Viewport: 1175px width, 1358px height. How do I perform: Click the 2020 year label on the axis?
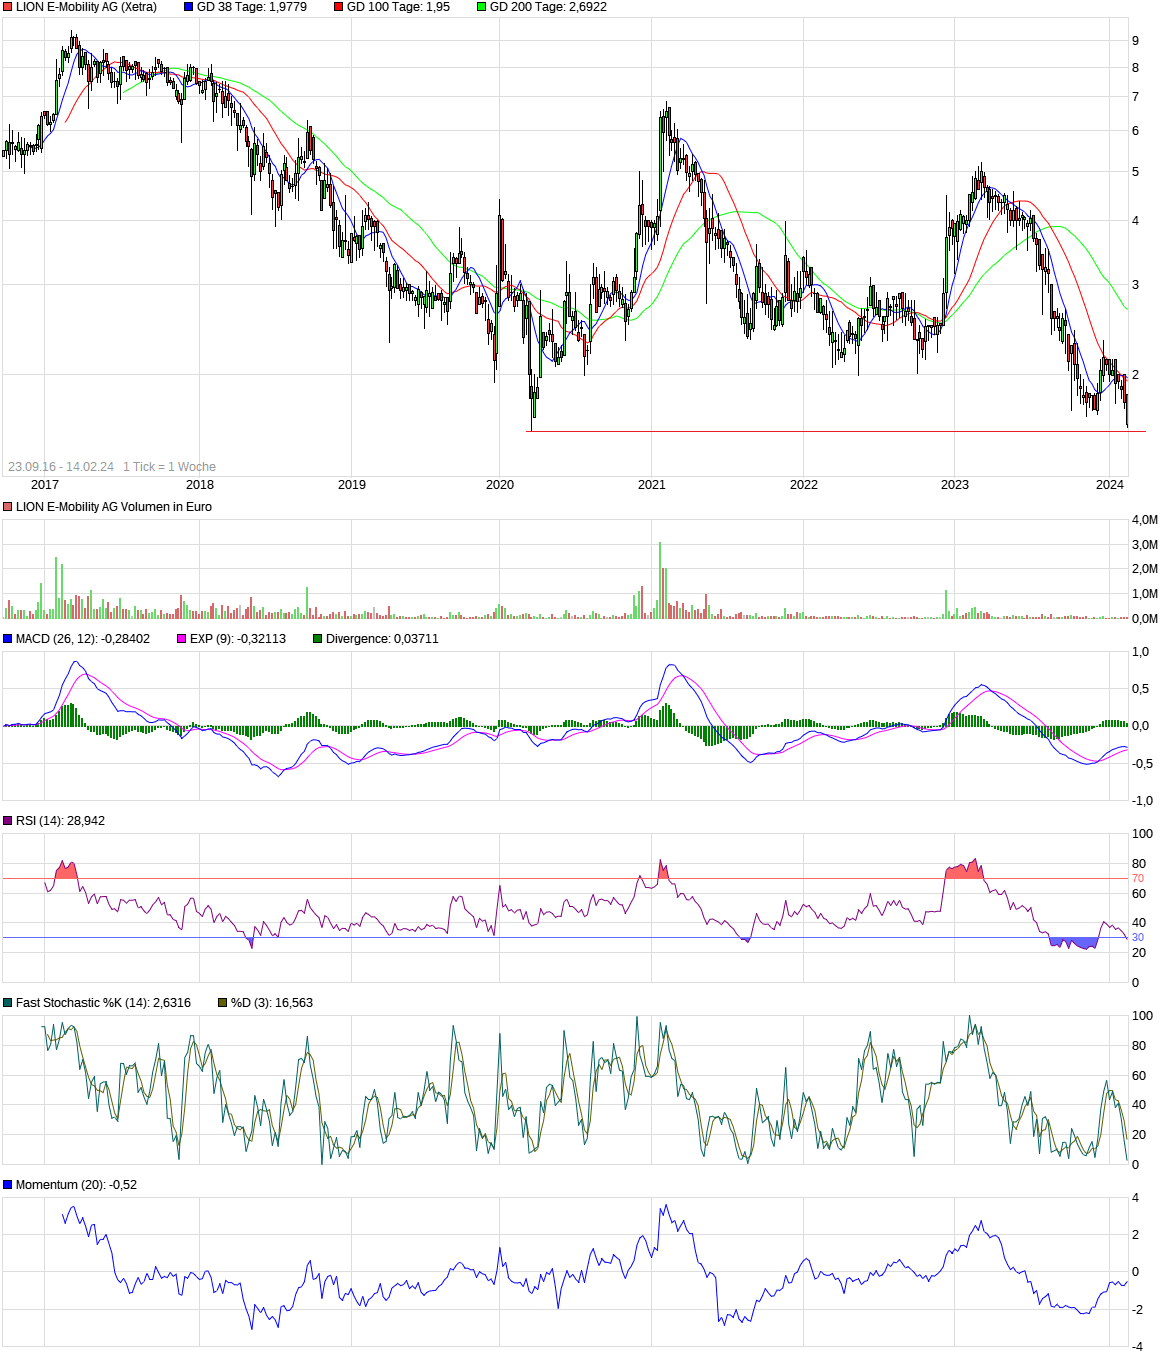(500, 485)
